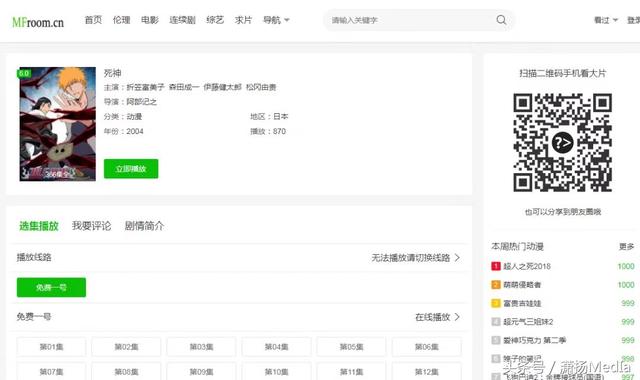640x380 pixels.
Task: Expand the 导航 dropdown menu
Action: [276, 20]
